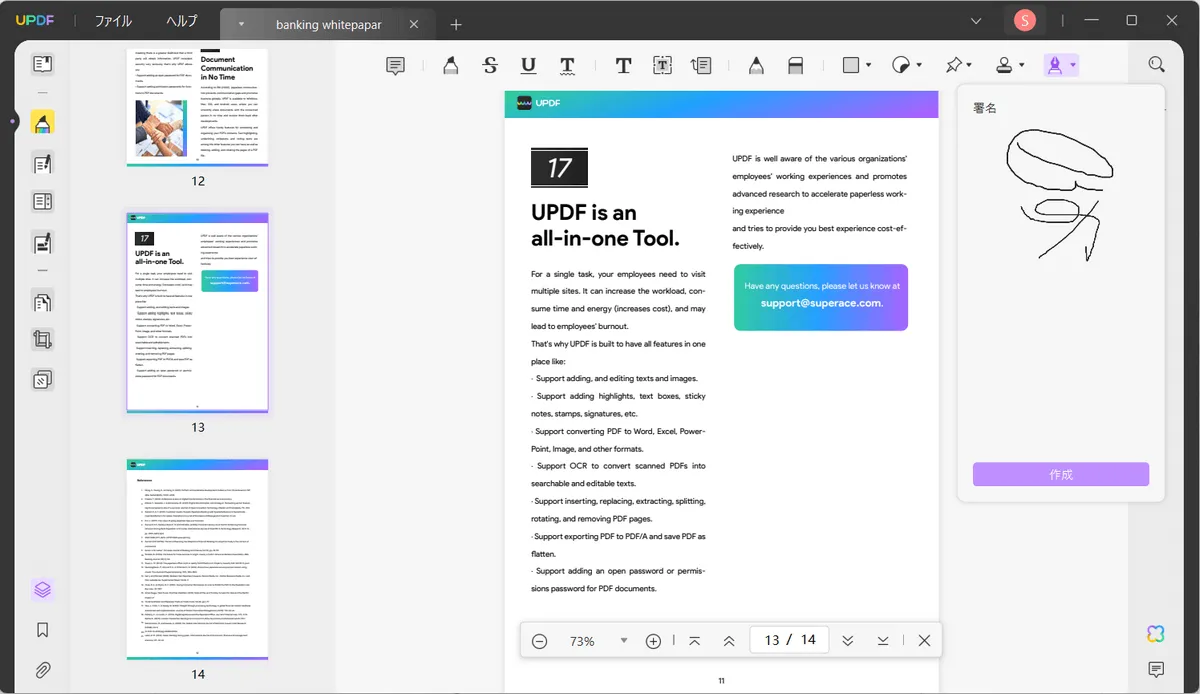1200x694 pixels.
Task: Zoom in with the plus button
Action: pyautogui.click(x=654, y=641)
